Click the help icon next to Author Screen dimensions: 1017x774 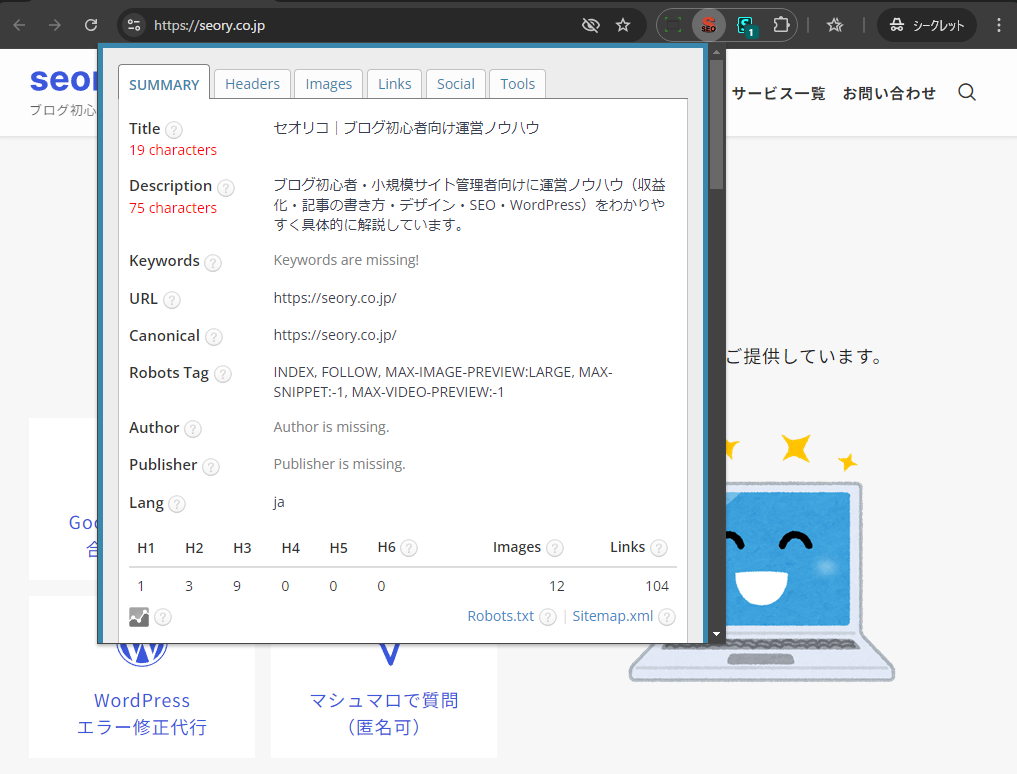tap(193, 429)
